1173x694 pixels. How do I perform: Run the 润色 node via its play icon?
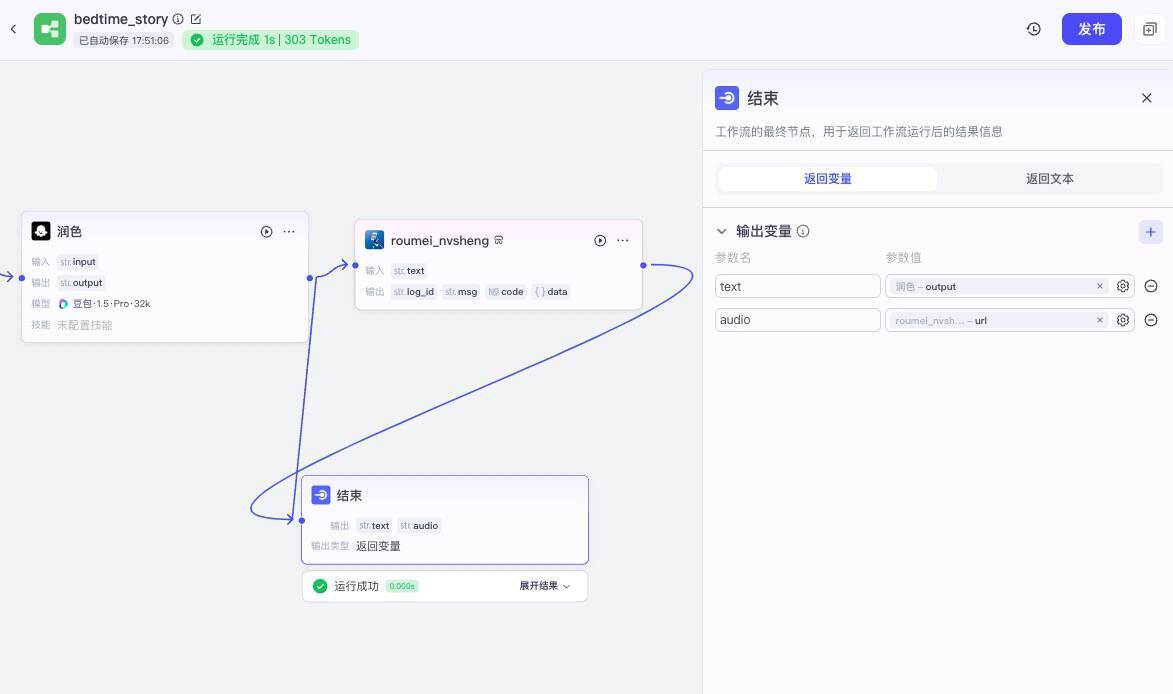click(266, 231)
